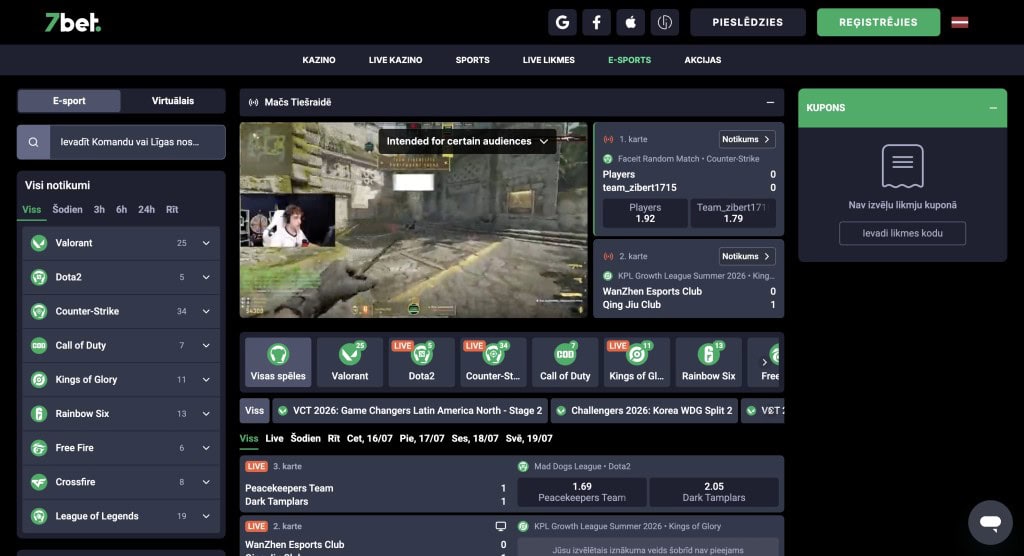Open Notikums for the 2. karte match
This screenshot has width=1024, height=556.
[x=746, y=256]
